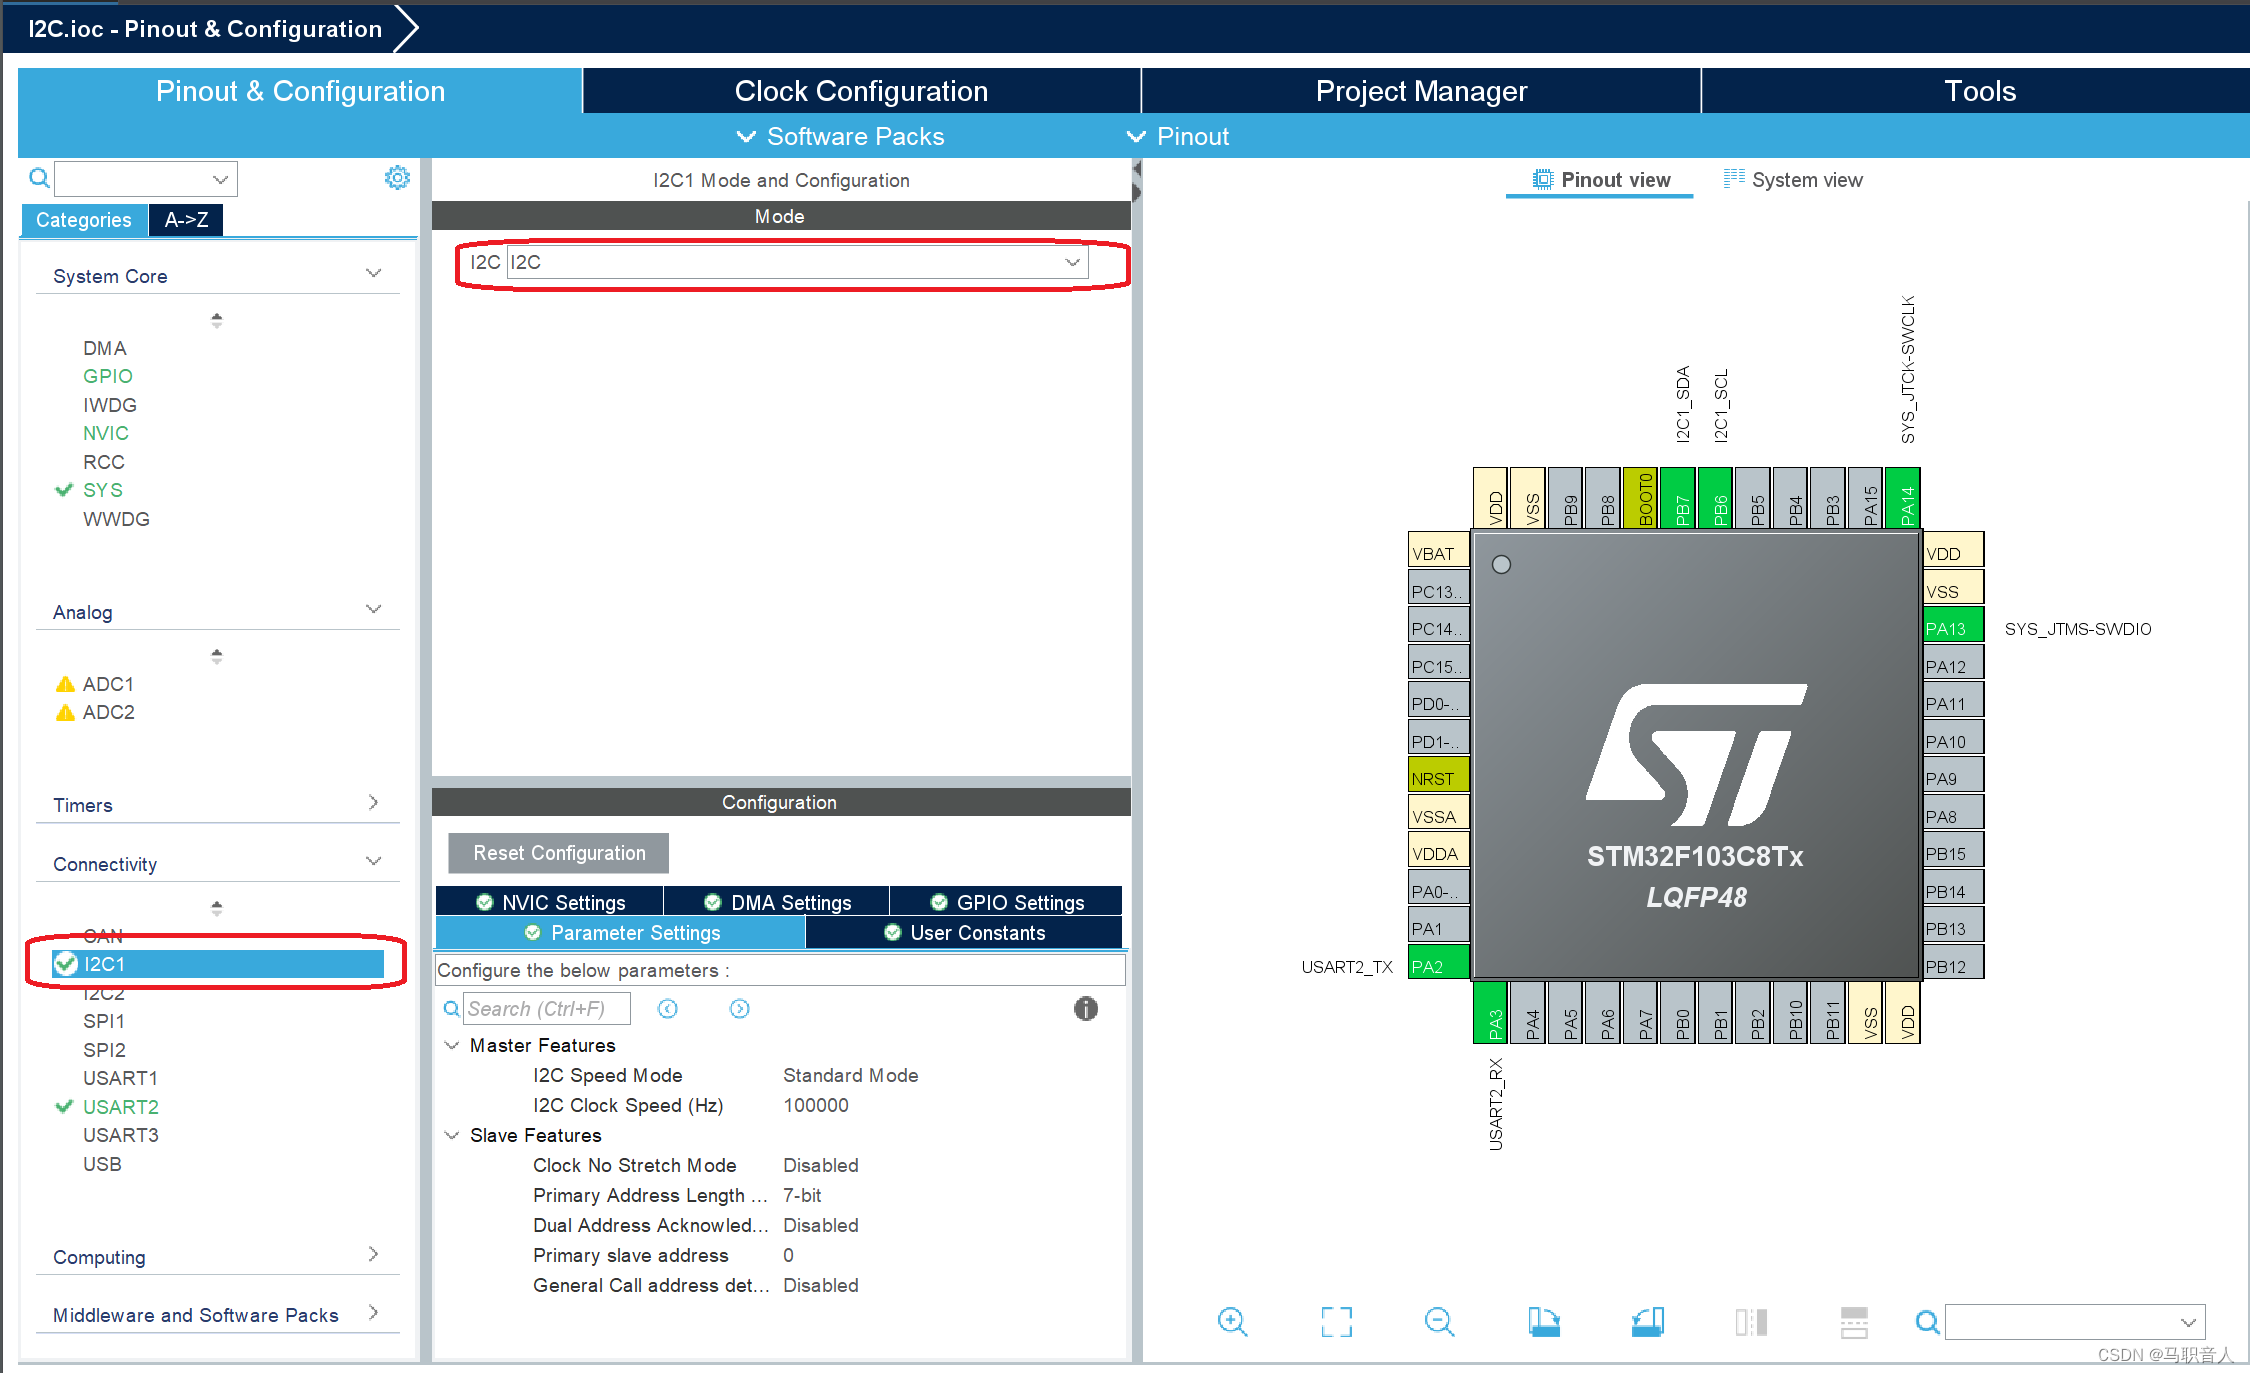Click the I2C.ioc breadcrumb title
Image resolution: width=2250 pixels, height=1373 pixels.
click(x=205, y=29)
